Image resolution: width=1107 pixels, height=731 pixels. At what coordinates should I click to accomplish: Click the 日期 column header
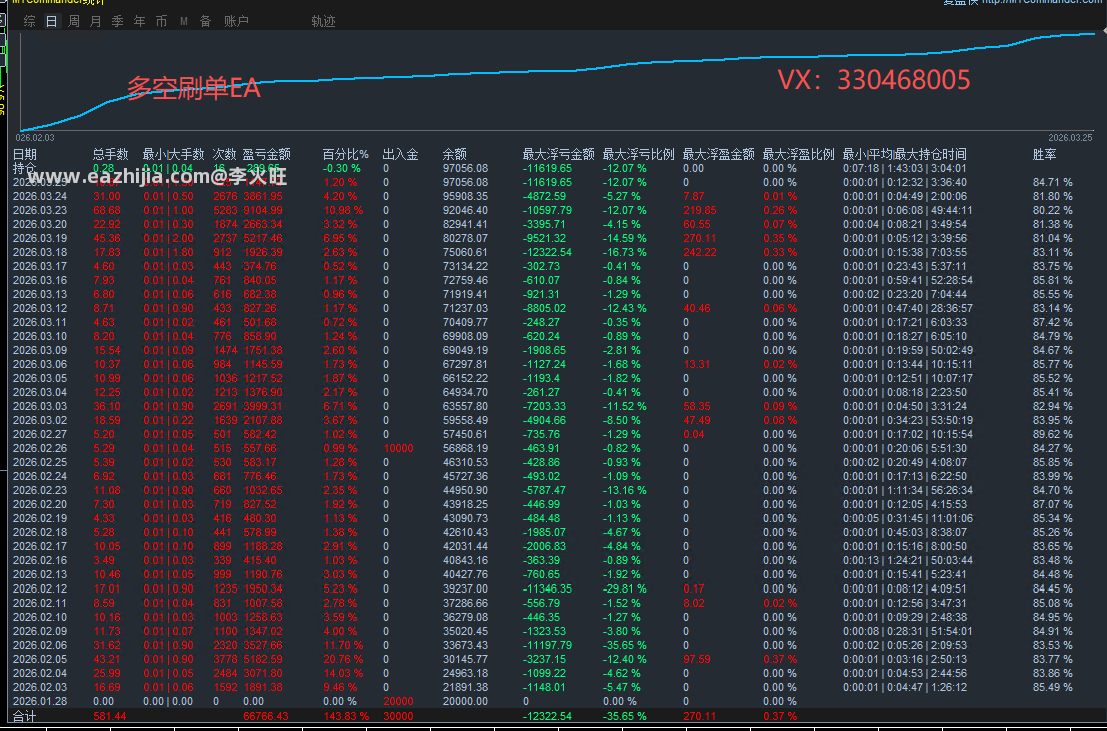[25, 154]
